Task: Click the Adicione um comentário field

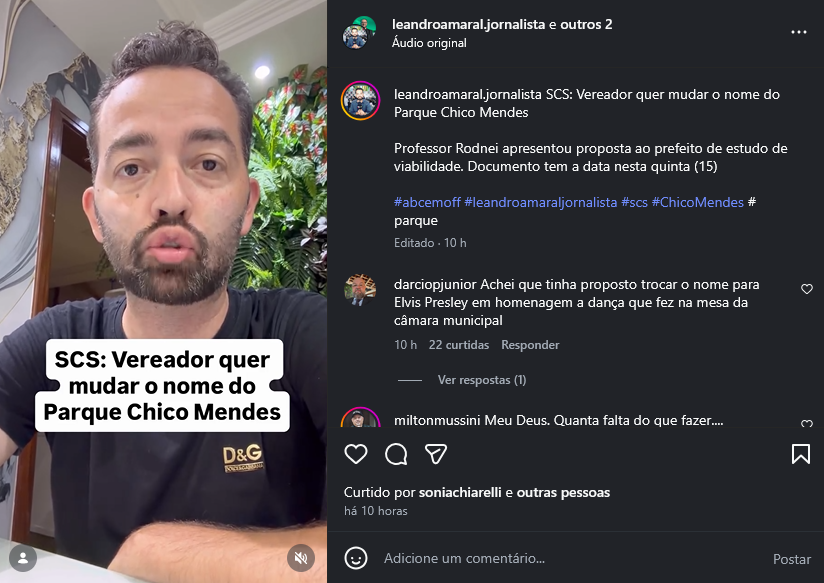Action: coord(568,558)
